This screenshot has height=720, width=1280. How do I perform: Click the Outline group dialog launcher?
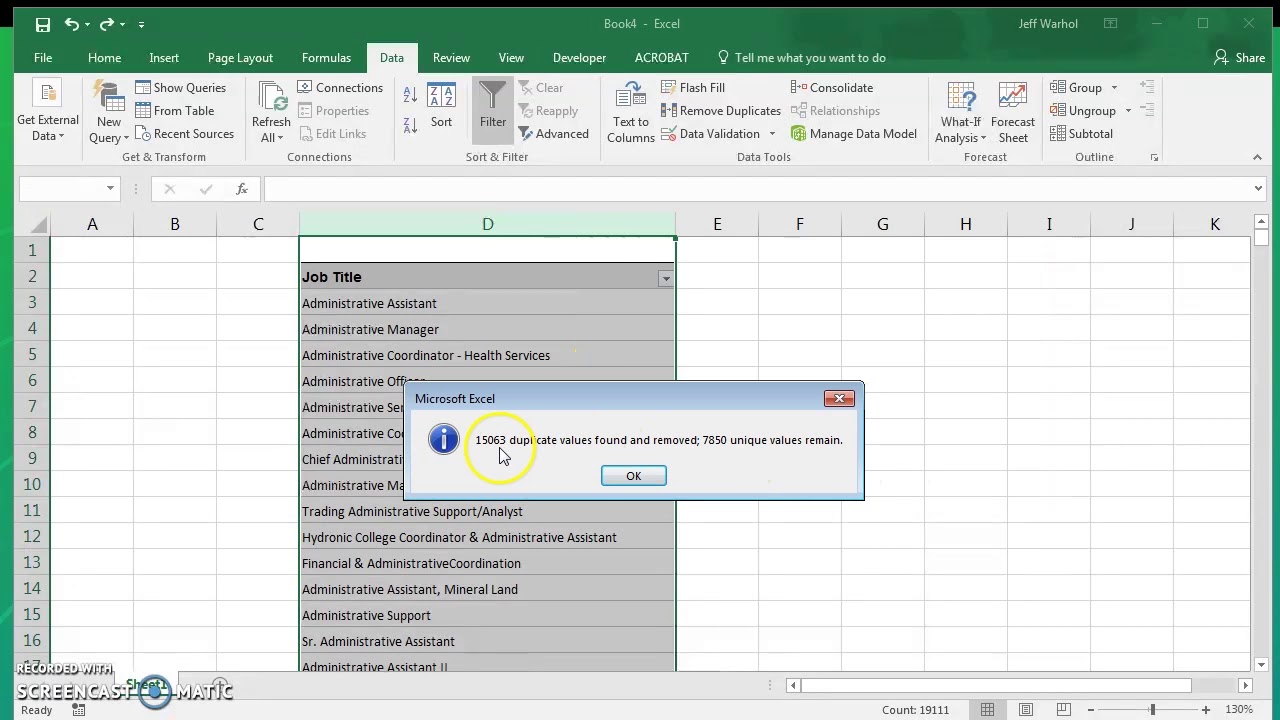click(1154, 158)
